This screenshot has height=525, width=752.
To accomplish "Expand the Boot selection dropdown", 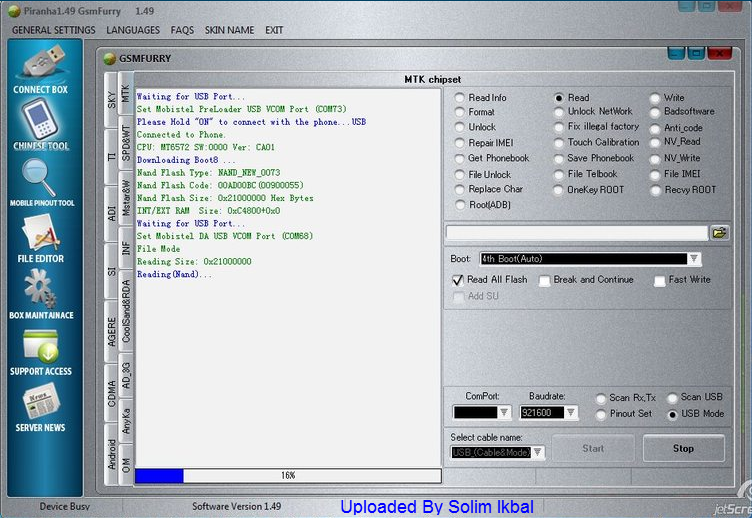I will click(x=694, y=259).
